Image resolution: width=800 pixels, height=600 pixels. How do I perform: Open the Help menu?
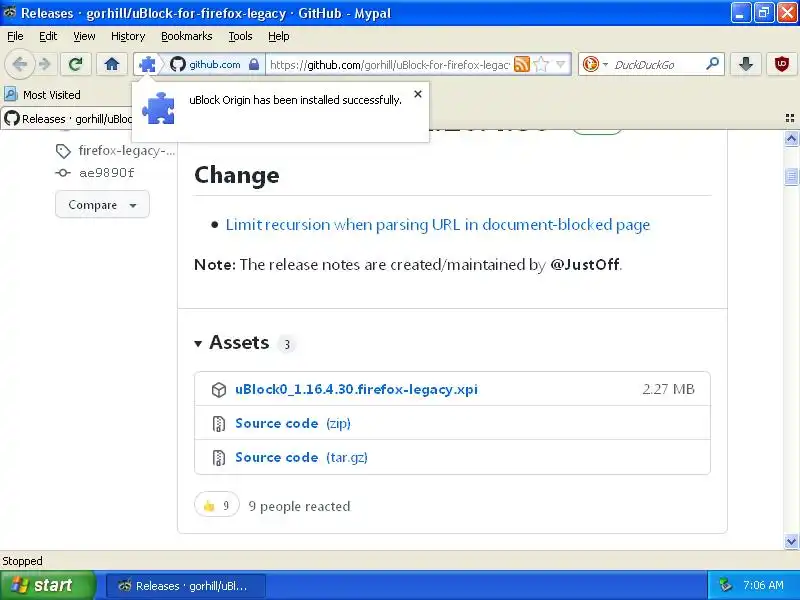(x=279, y=36)
